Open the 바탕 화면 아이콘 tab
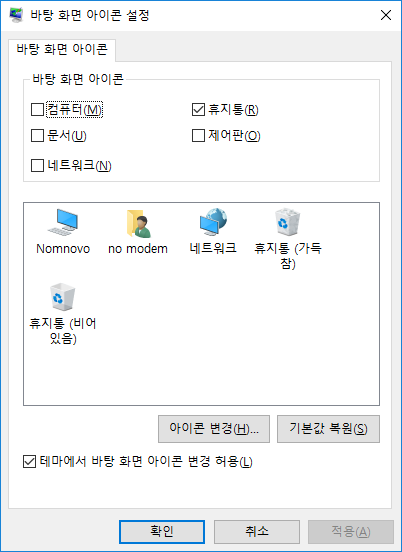Viewport: 402px width, 552px height. click(x=62, y=50)
